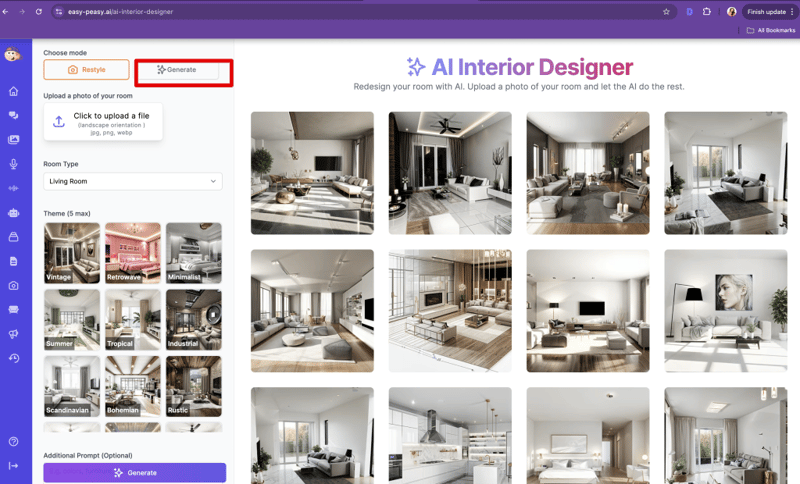Bookmark this page with star icon

[666, 12]
